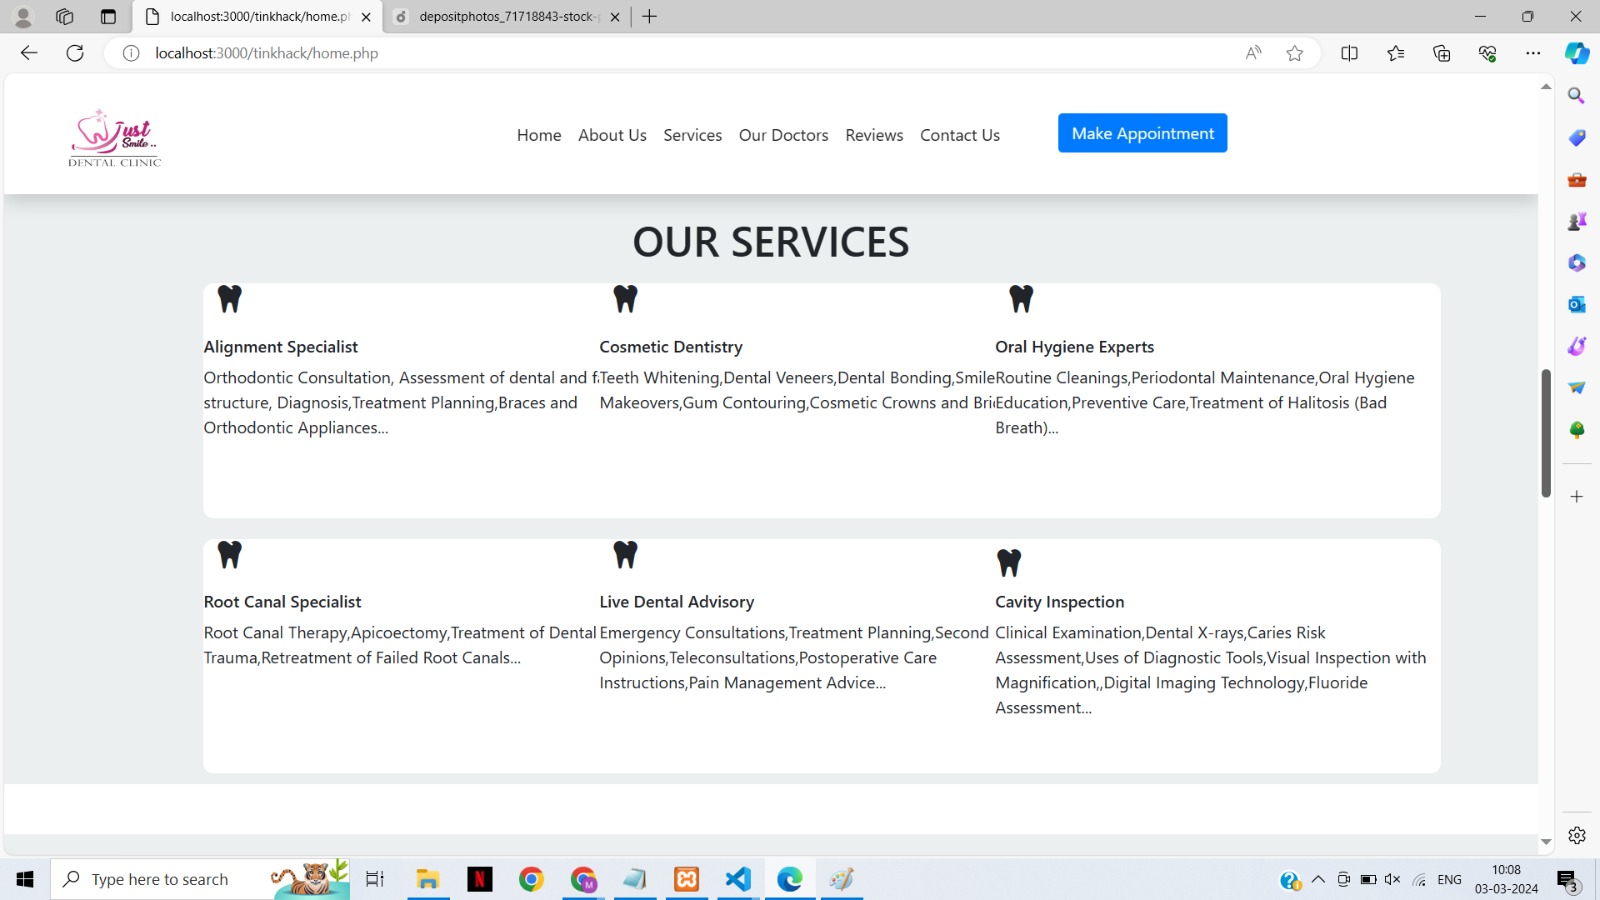Screen dimensions: 1600x900
Task: Click the Oral Hygiene Experts heading
Action: (1075, 347)
